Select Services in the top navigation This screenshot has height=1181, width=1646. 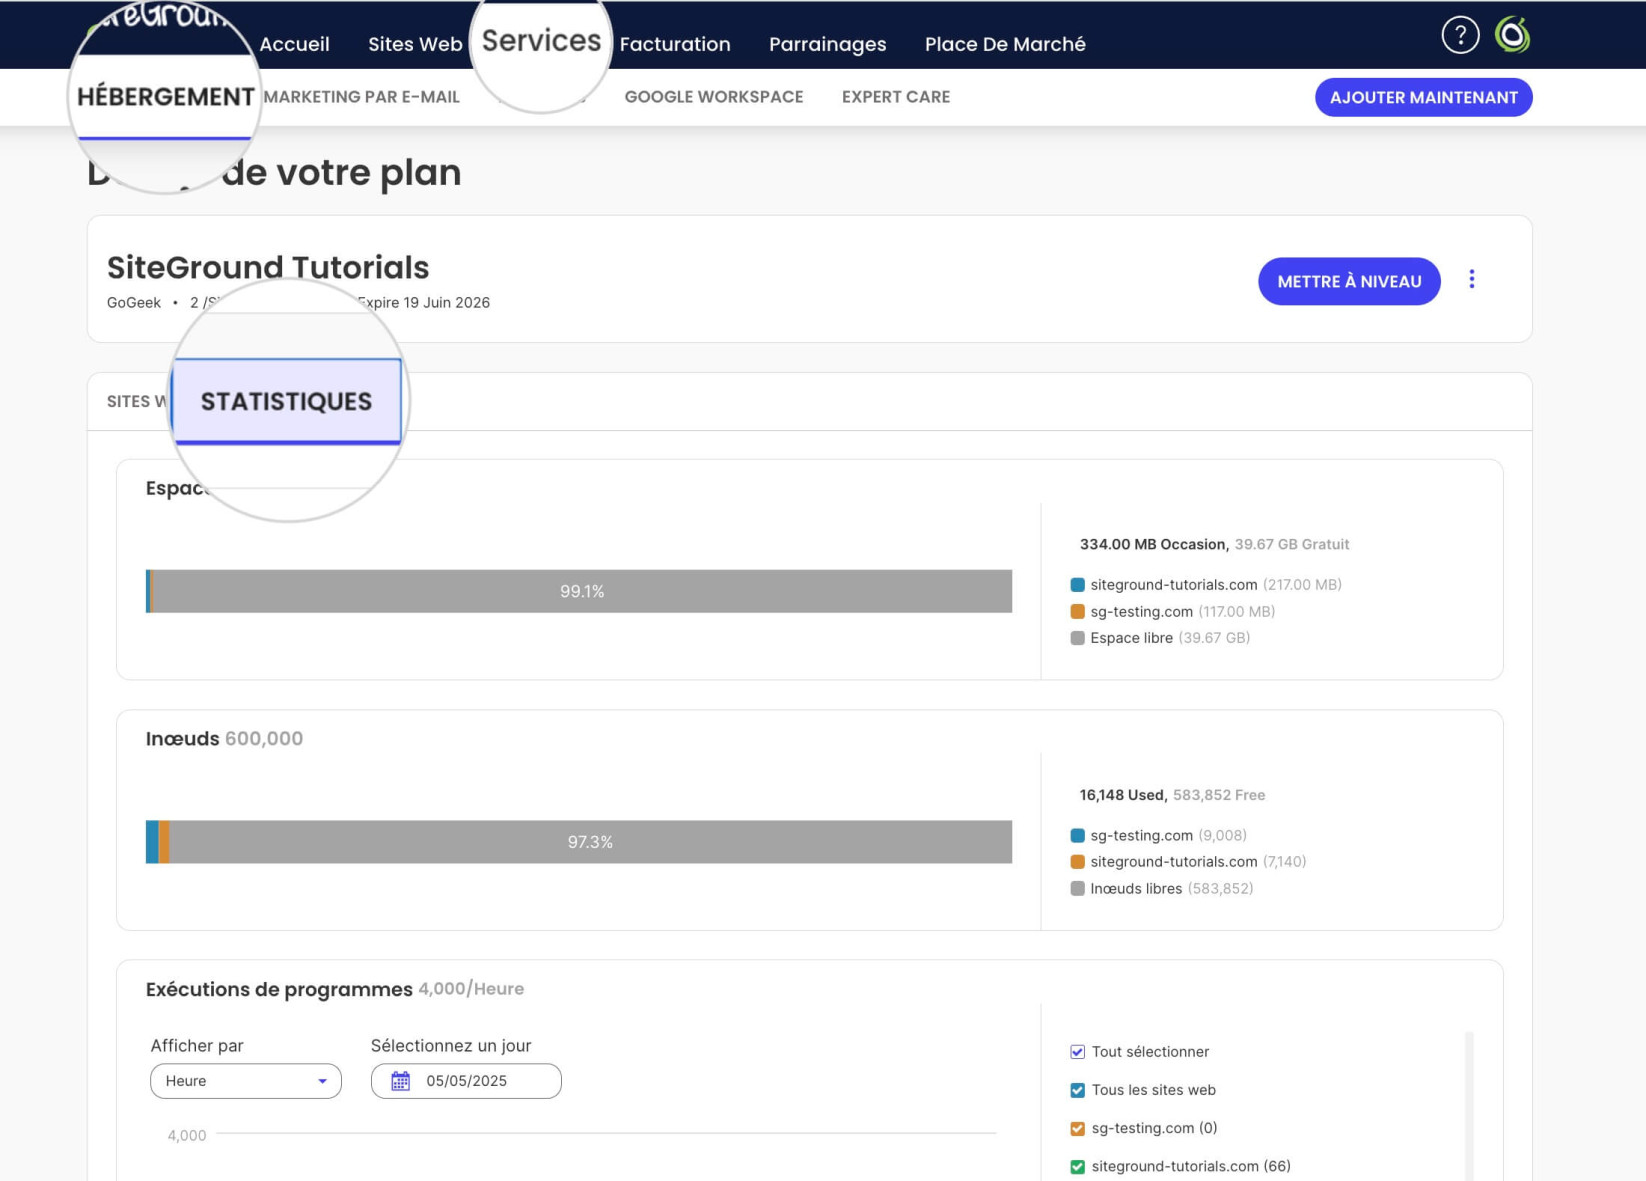point(541,40)
